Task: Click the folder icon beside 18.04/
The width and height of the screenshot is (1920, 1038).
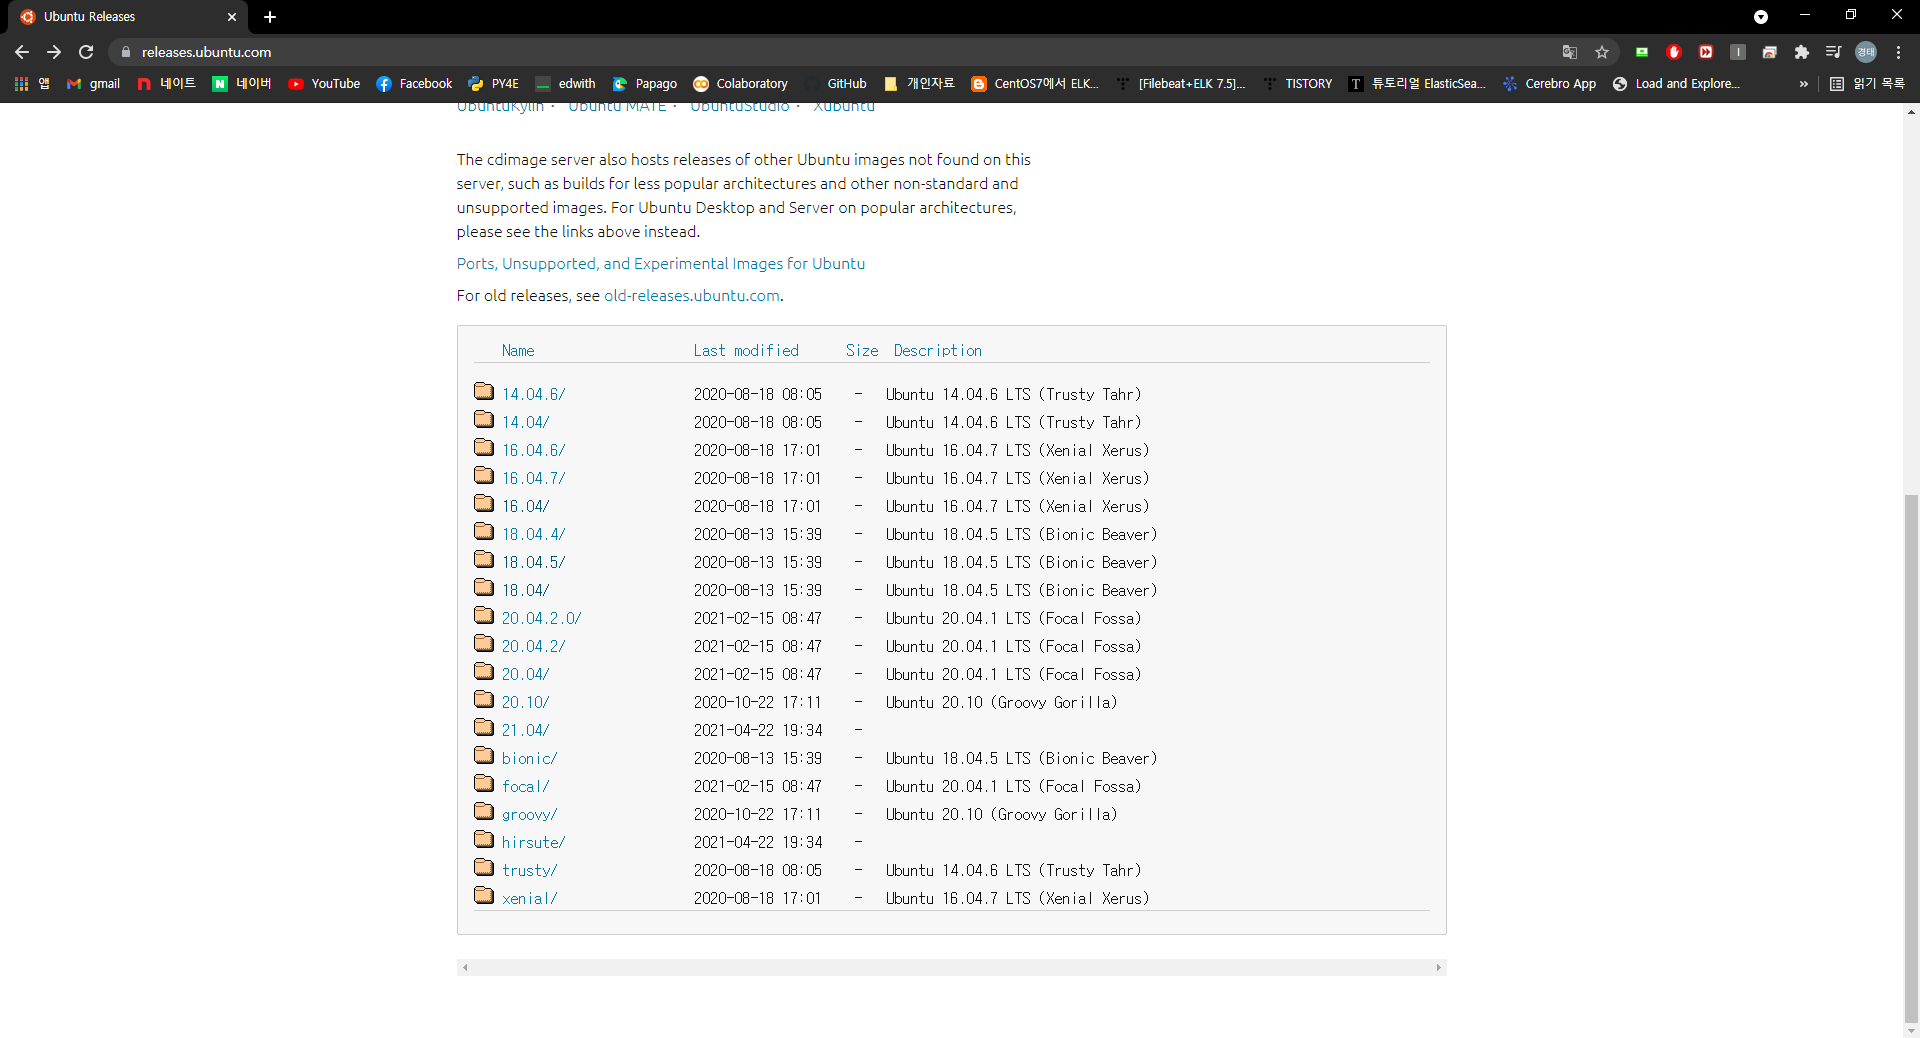Action: pyautogui.click(x=484, y=587)
